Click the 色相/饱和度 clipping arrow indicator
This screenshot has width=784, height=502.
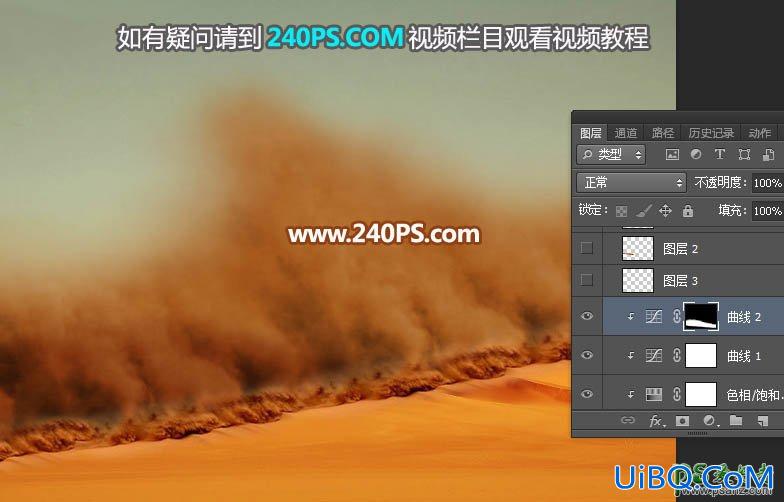coord(631,395)
